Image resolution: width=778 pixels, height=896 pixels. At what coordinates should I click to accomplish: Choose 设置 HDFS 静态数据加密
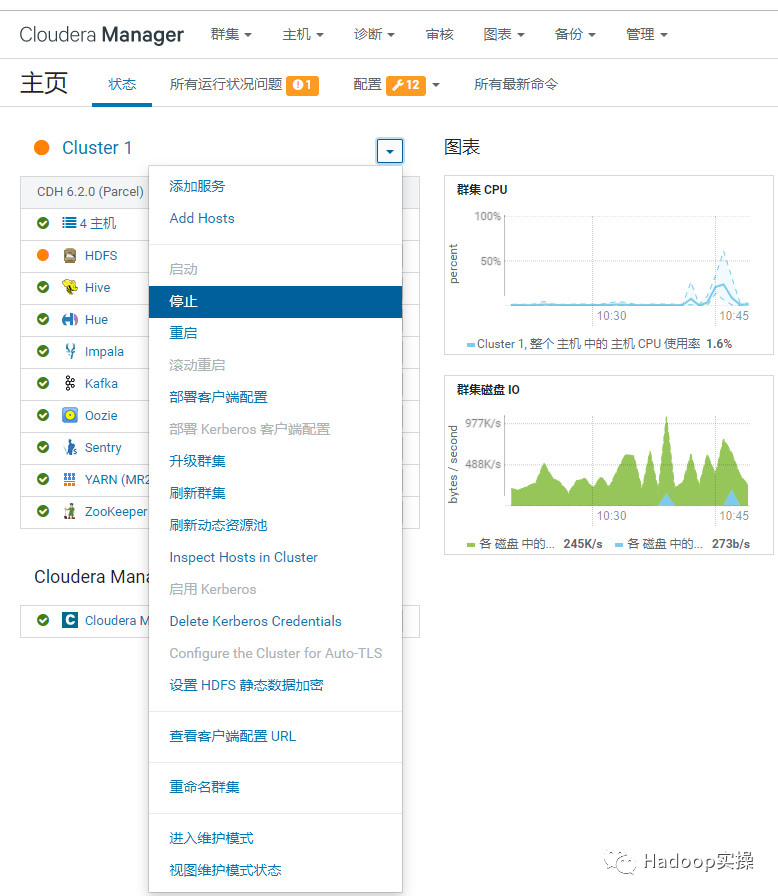click(275, 685)
